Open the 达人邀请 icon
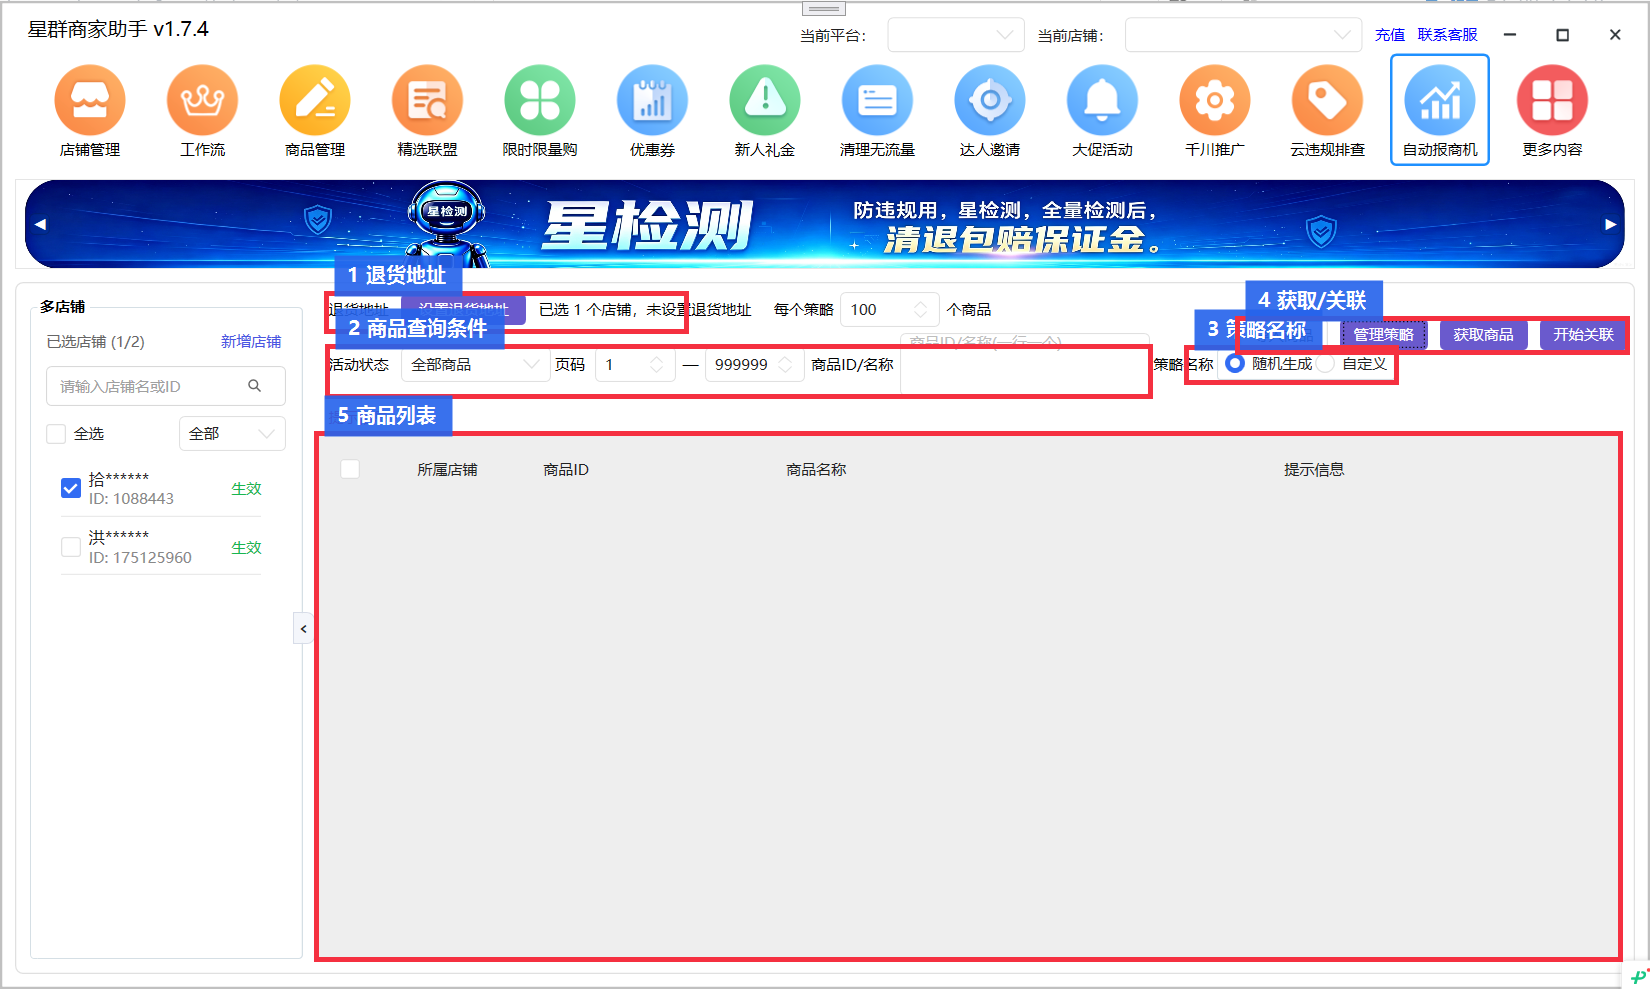 (990, 101)
